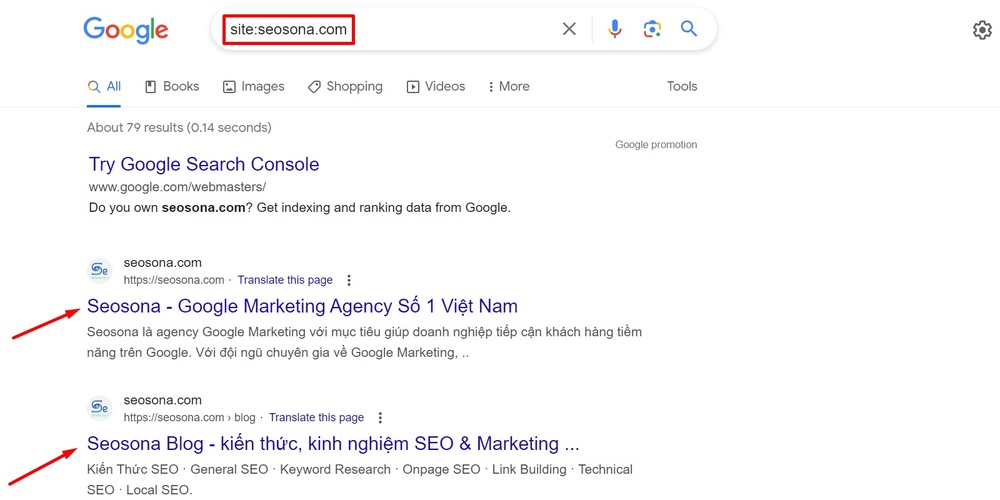Image resolution: width=1000 pixels, height=500 pixels.
Task: Click the https://seosona.com › blog breadcrumb
Action: [189, 418]
